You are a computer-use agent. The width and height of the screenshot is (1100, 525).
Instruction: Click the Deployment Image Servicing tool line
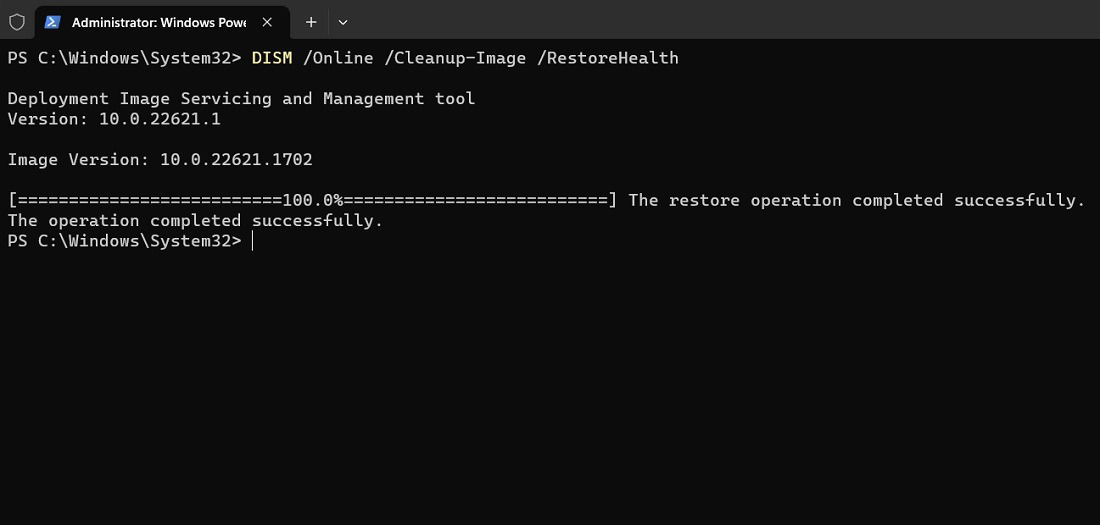pyautogui.click(x=241, y=99)
